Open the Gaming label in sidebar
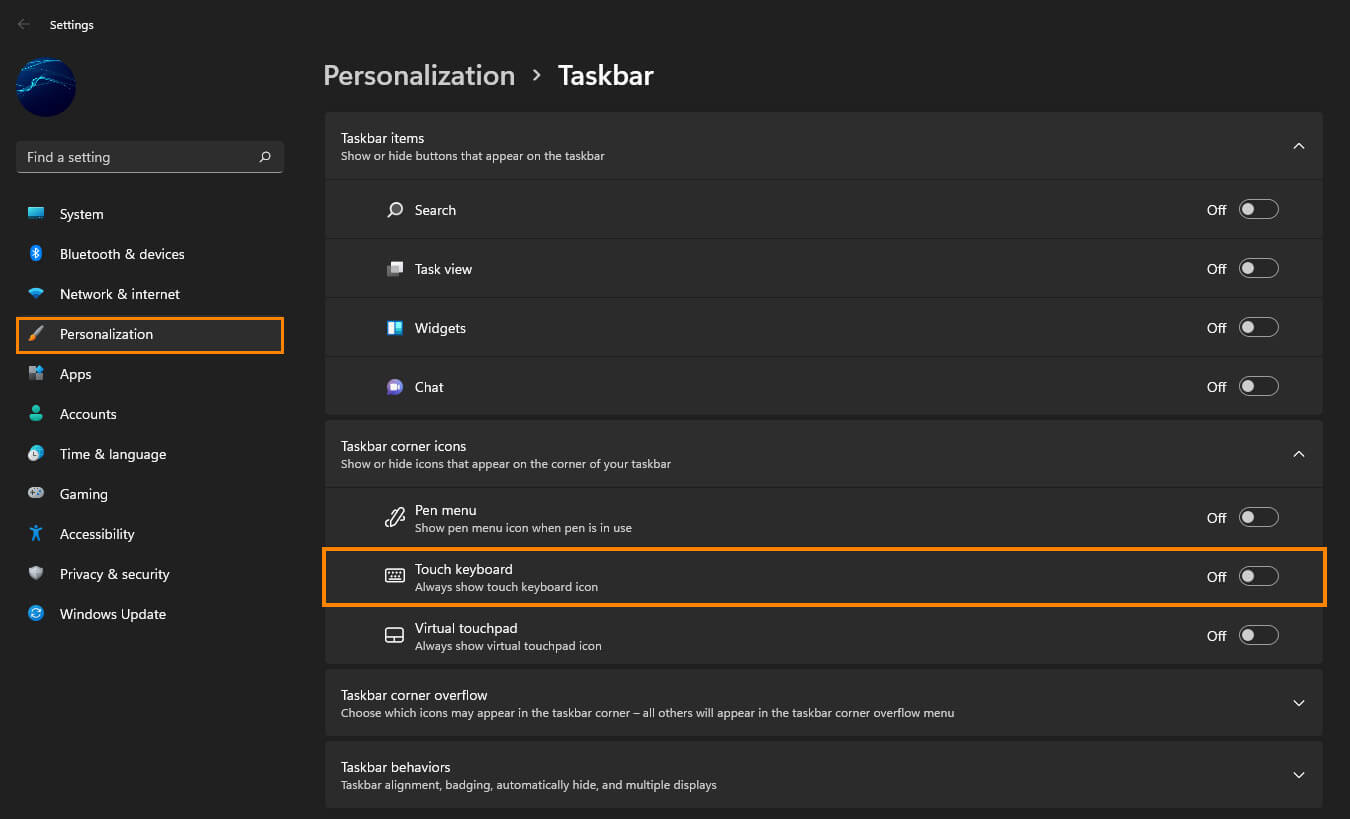Image resolution: width=1350 pixels, height=819 pixels. tap(83, 495)
